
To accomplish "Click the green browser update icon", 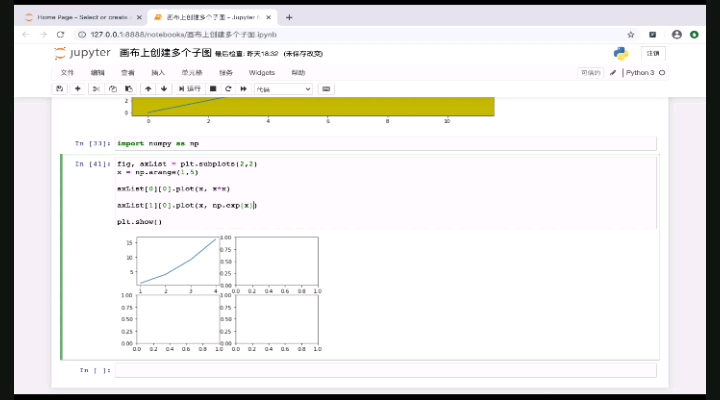I will pos(694,34).
